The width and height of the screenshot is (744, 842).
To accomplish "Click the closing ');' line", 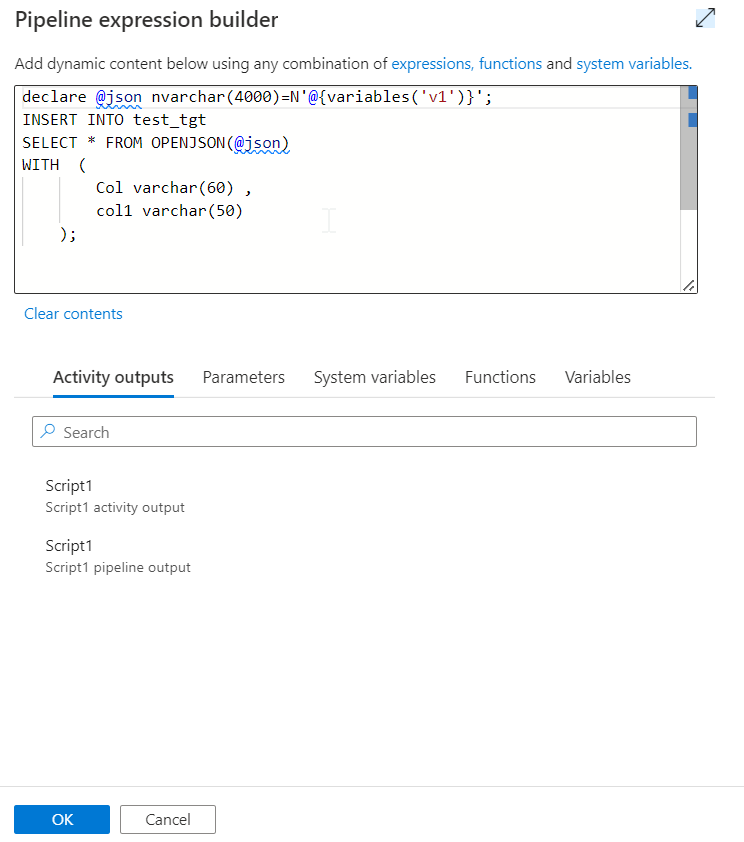I will coord(68,234).
